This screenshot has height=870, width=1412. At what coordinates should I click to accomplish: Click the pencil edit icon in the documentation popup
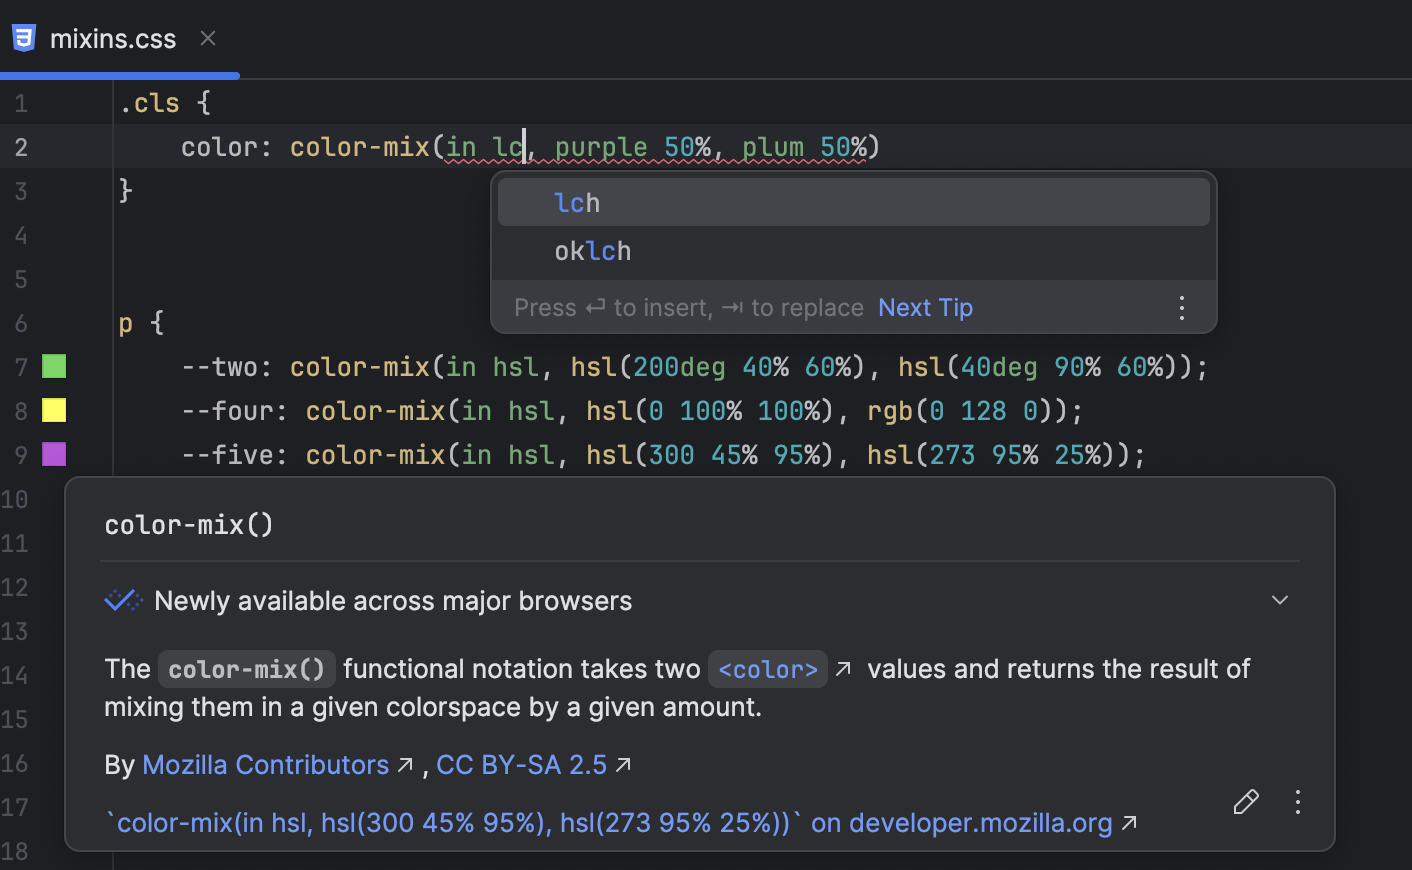(1246, 802)
